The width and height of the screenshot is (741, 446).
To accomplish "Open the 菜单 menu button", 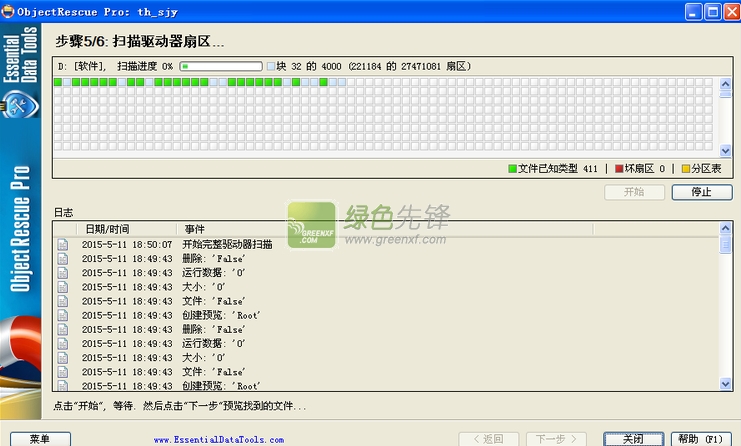I will pos(40,439).
